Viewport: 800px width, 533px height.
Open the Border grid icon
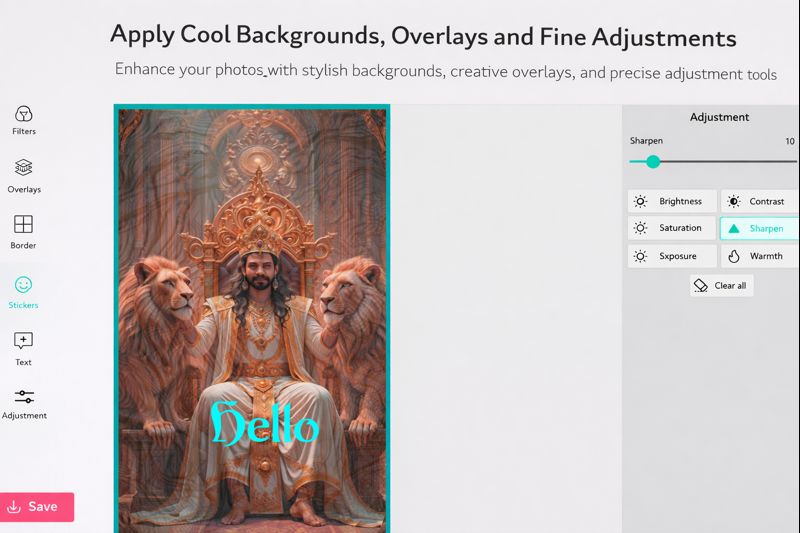23,224
